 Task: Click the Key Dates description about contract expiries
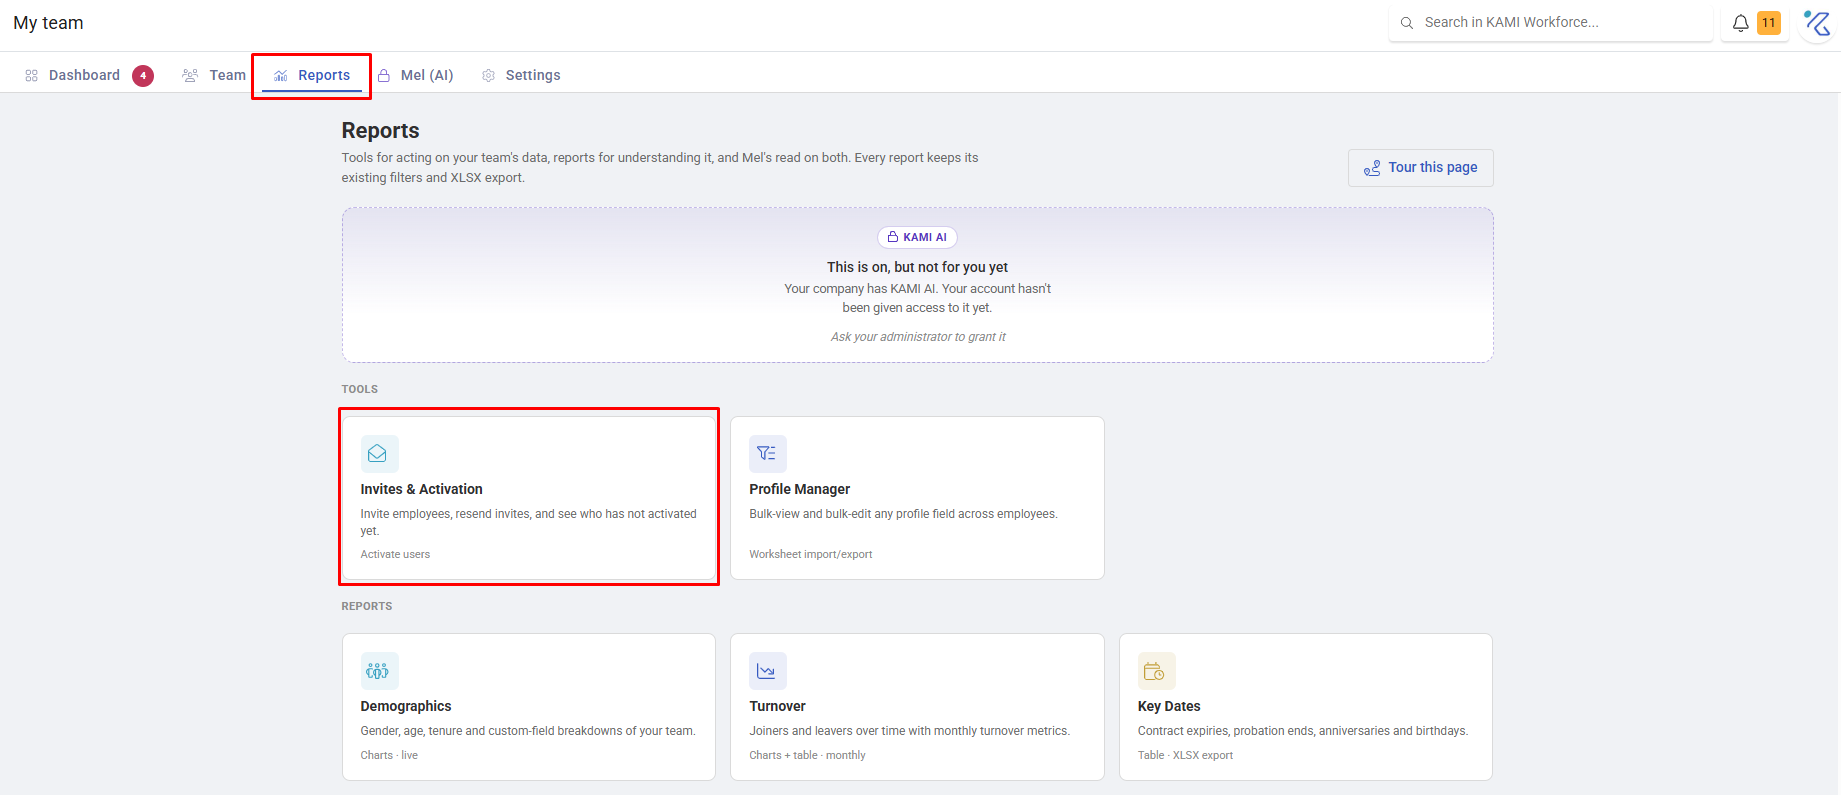click(x=1303, y=731)
